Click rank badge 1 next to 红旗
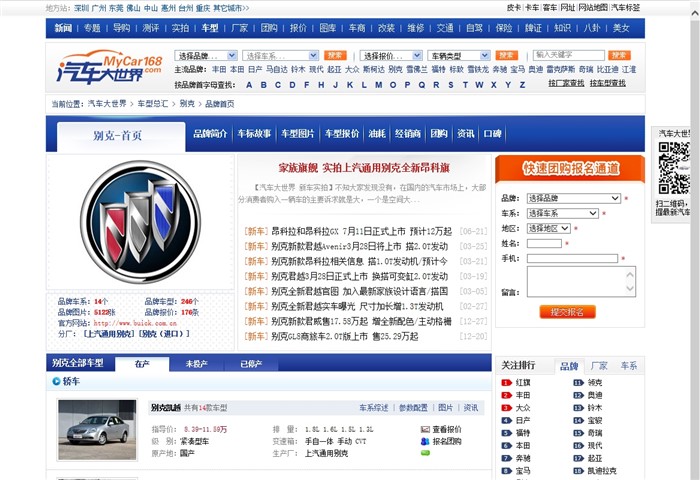 pos(506,383)
